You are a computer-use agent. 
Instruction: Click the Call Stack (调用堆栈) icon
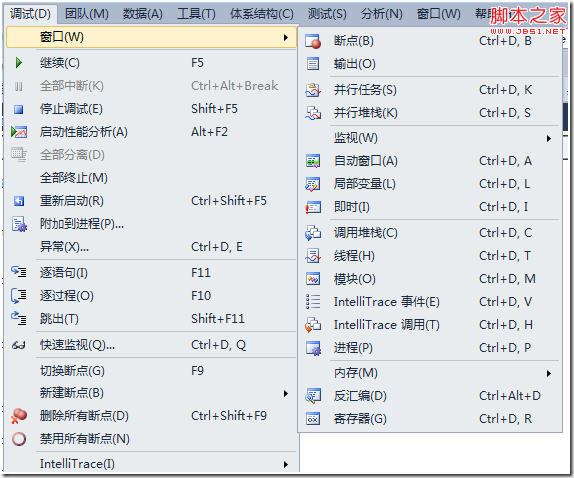pyautogui.click(x=313, y=233)
